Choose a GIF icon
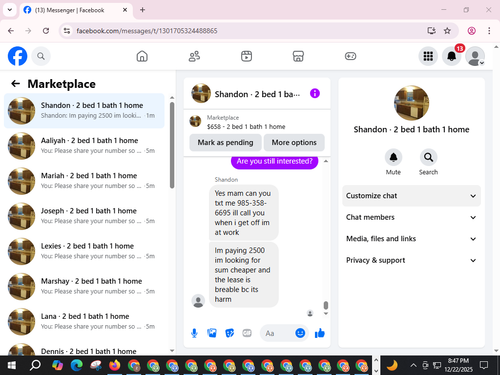The width and height of the screenshot is (500, 375). [247, 333]
